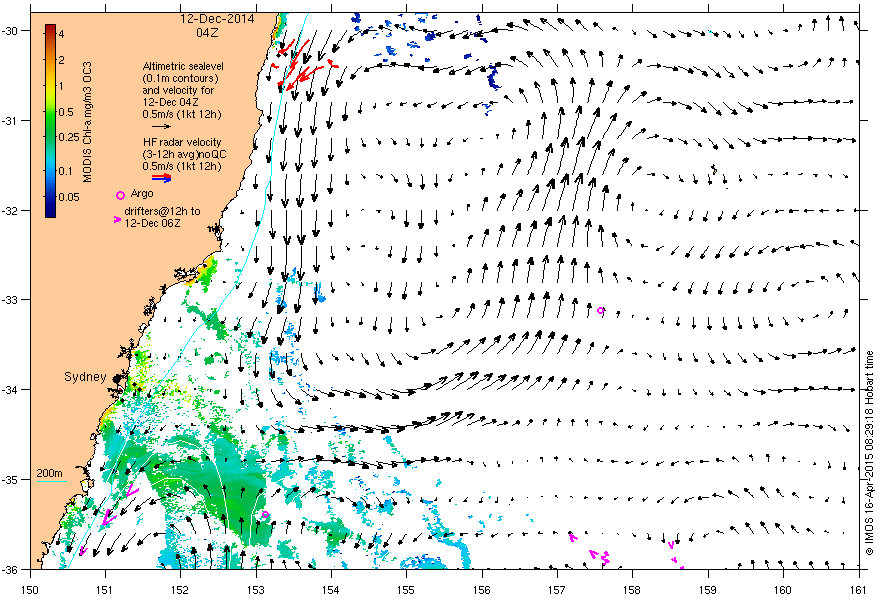Click the Argo float marker near 157.5E 33S
Screen dimensions: 880x600
[601, 310]
